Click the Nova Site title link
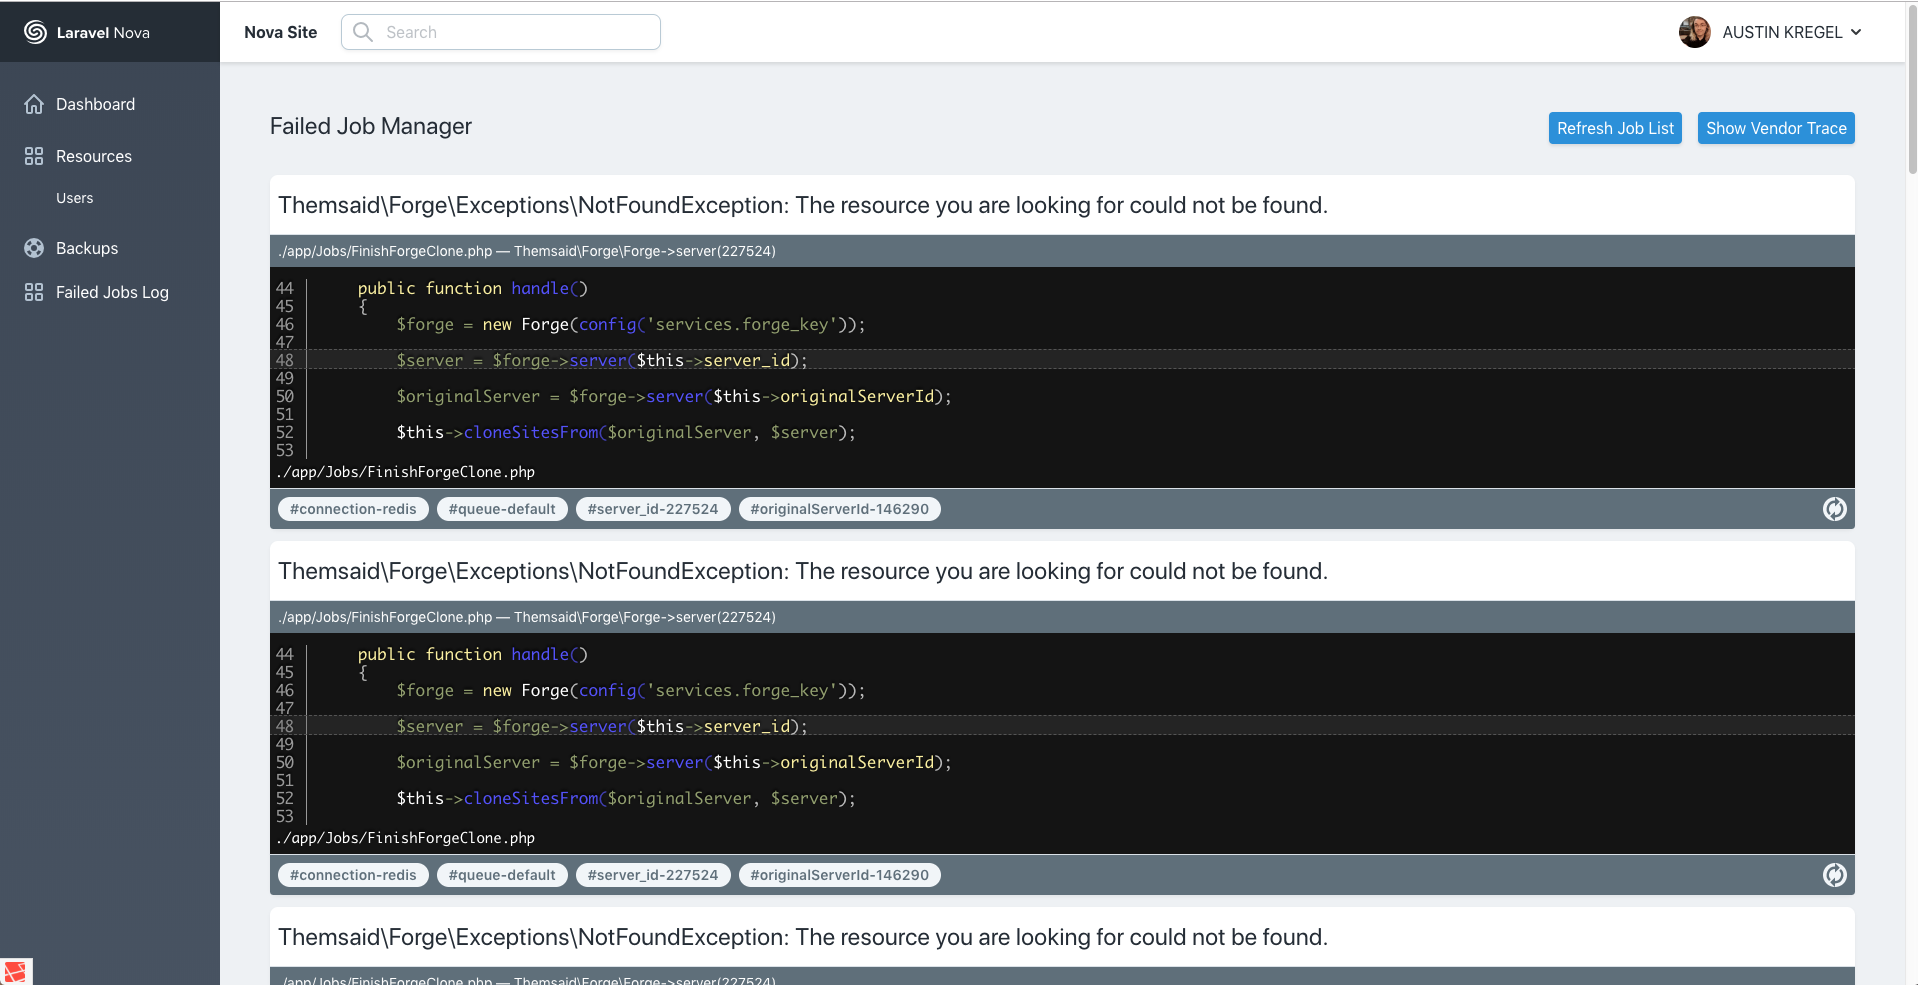Screen dimensions: 1918x985 (x=280, y=32)
